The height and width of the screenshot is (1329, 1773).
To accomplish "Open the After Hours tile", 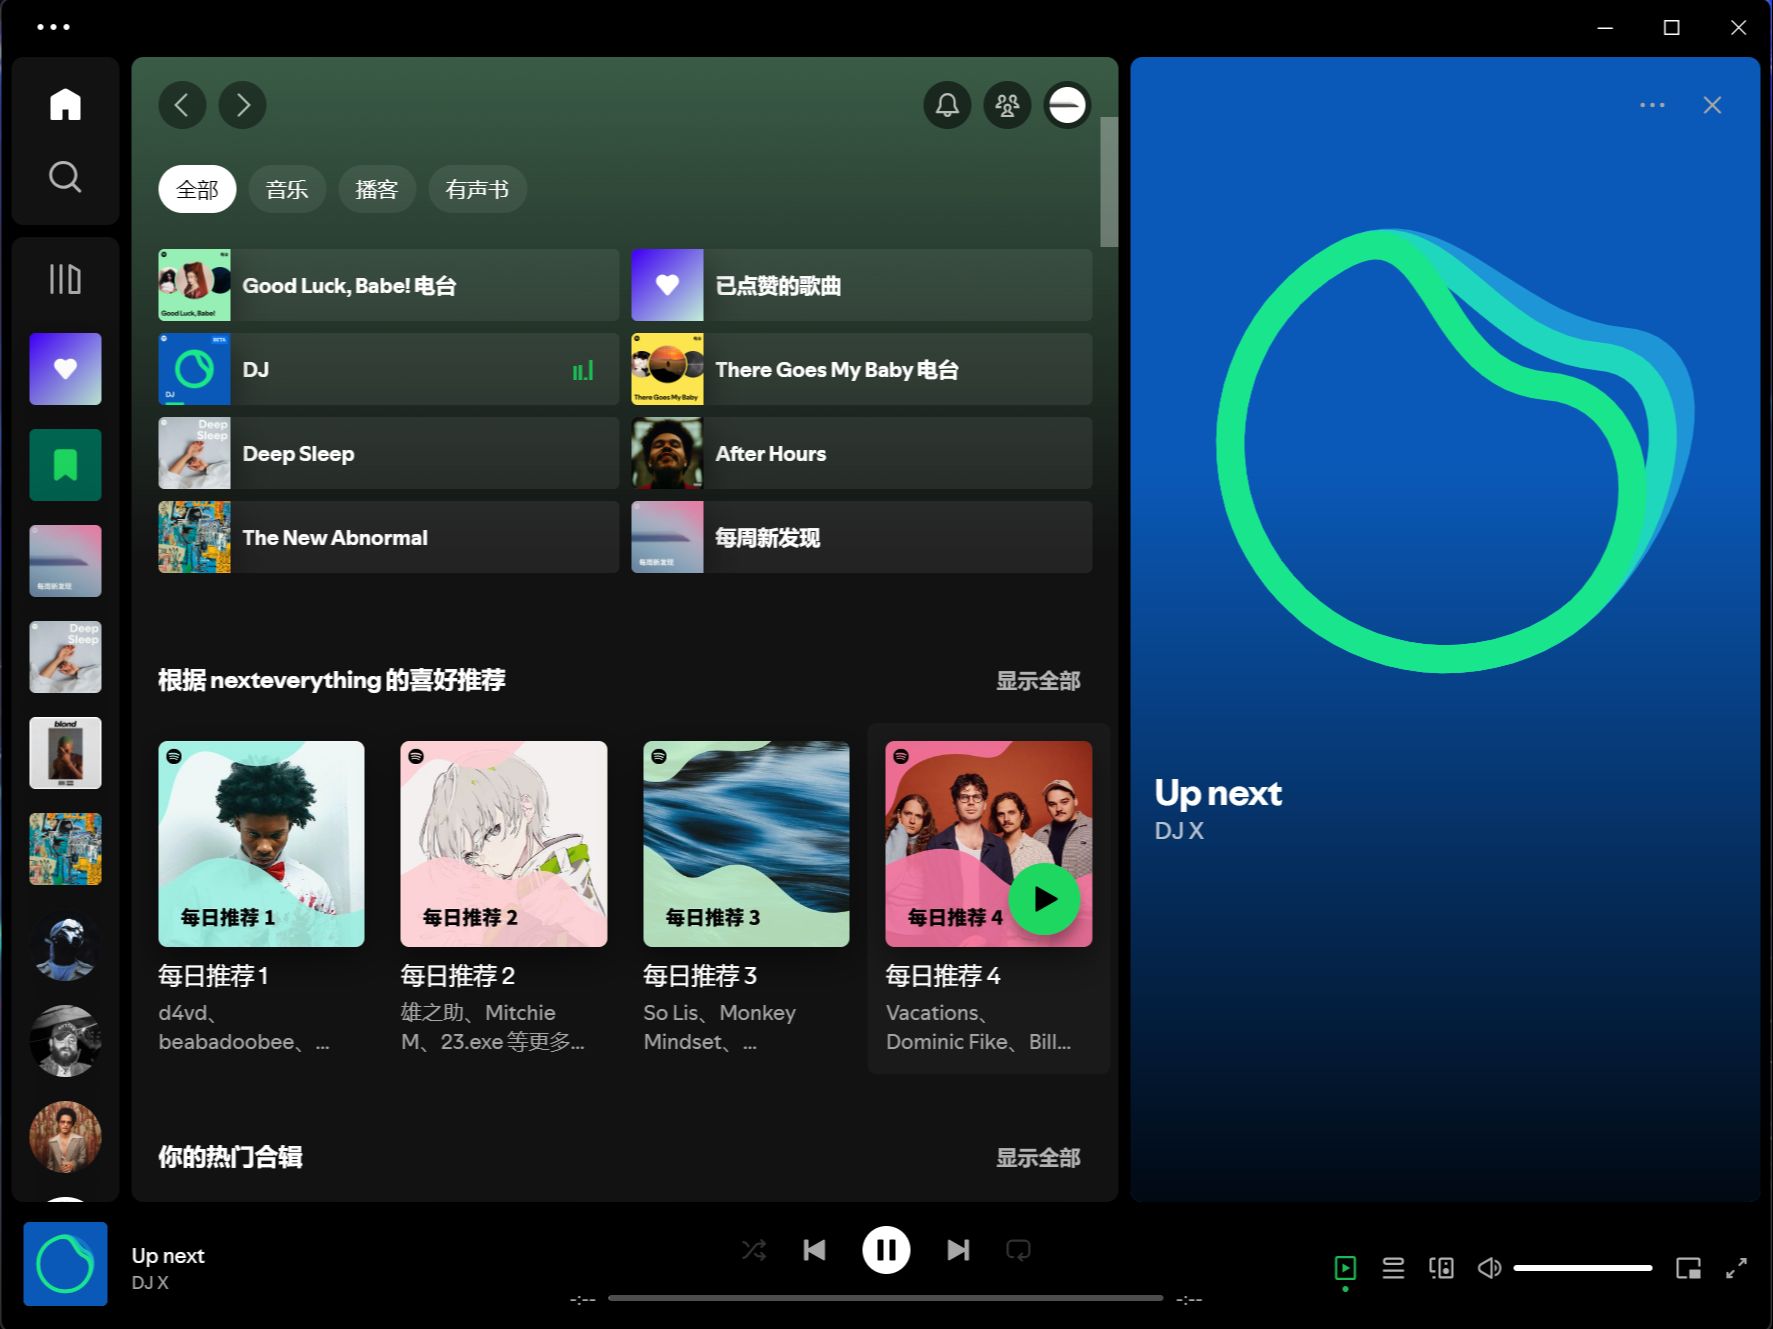I will pos(861,453).
